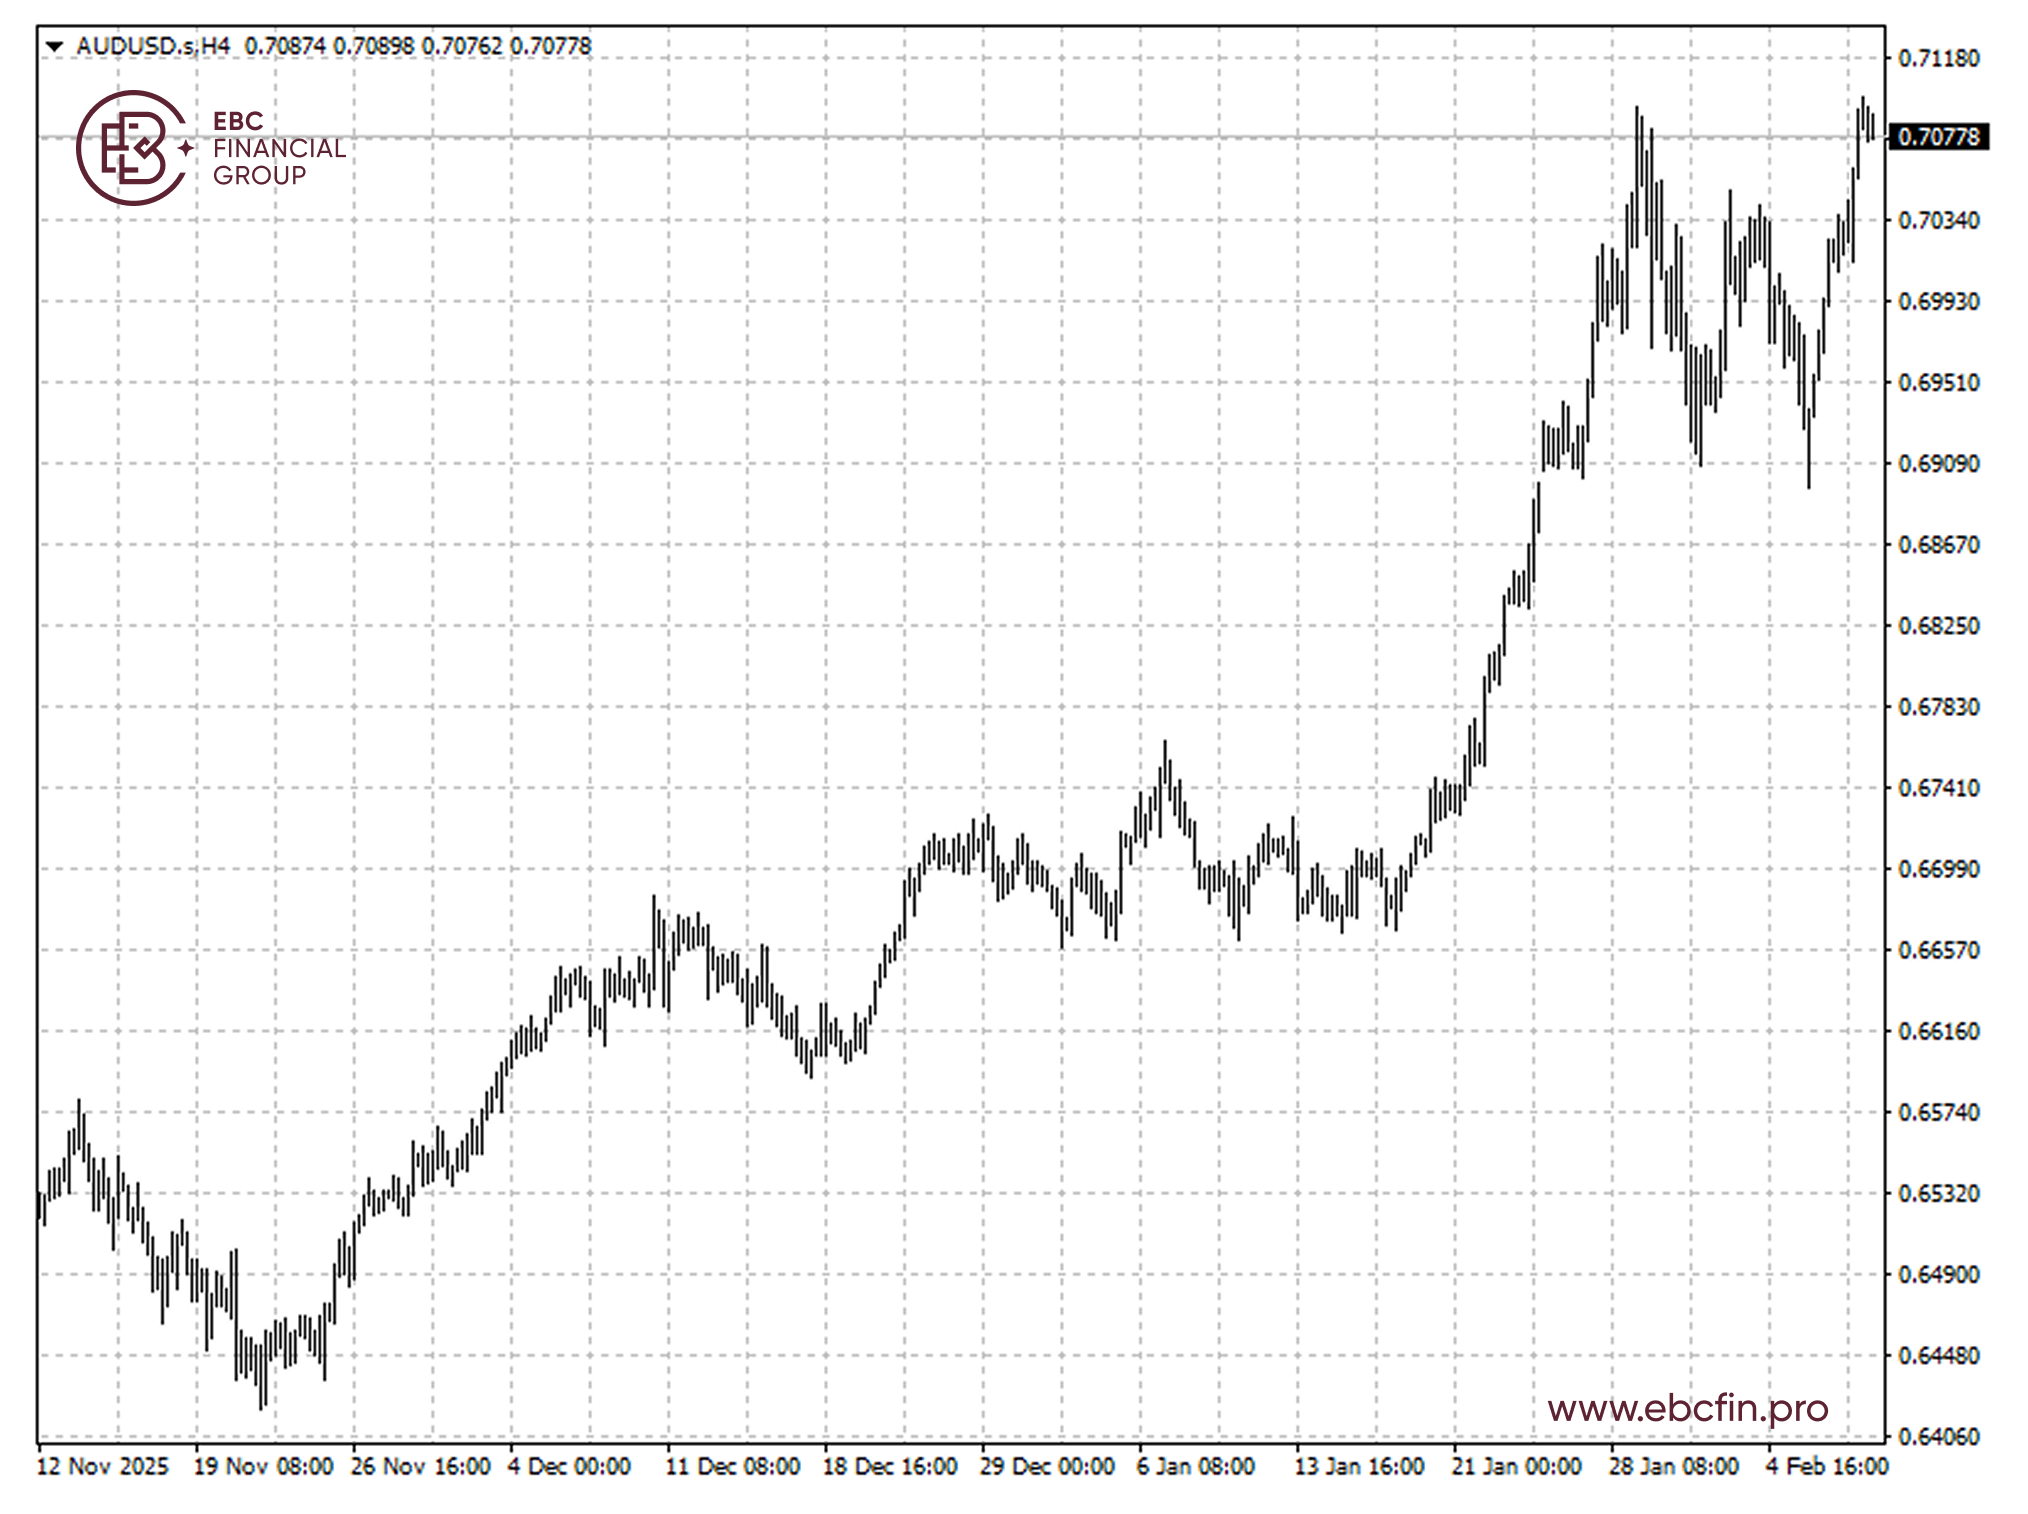Click the 0.71180 price scale label
Image resolution: width=2028 pixels, height=1514 pixels.
[x=1938, y=59]
